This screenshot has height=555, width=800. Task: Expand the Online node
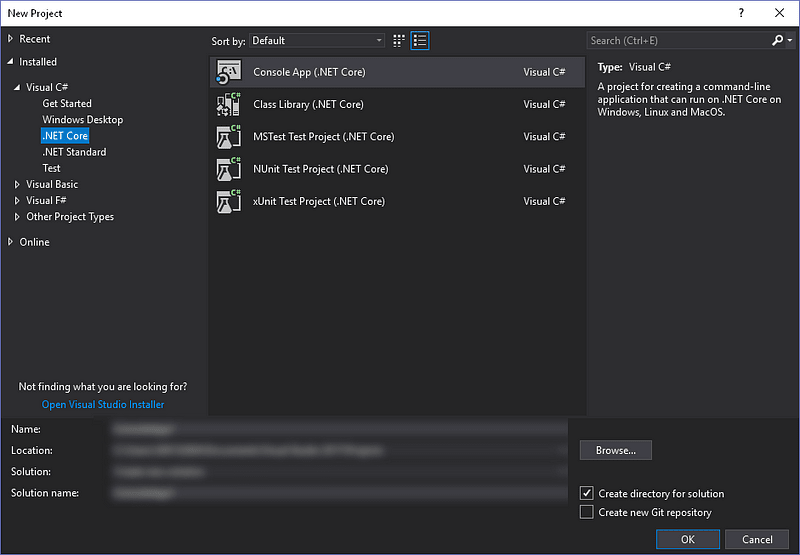[10, 242]
